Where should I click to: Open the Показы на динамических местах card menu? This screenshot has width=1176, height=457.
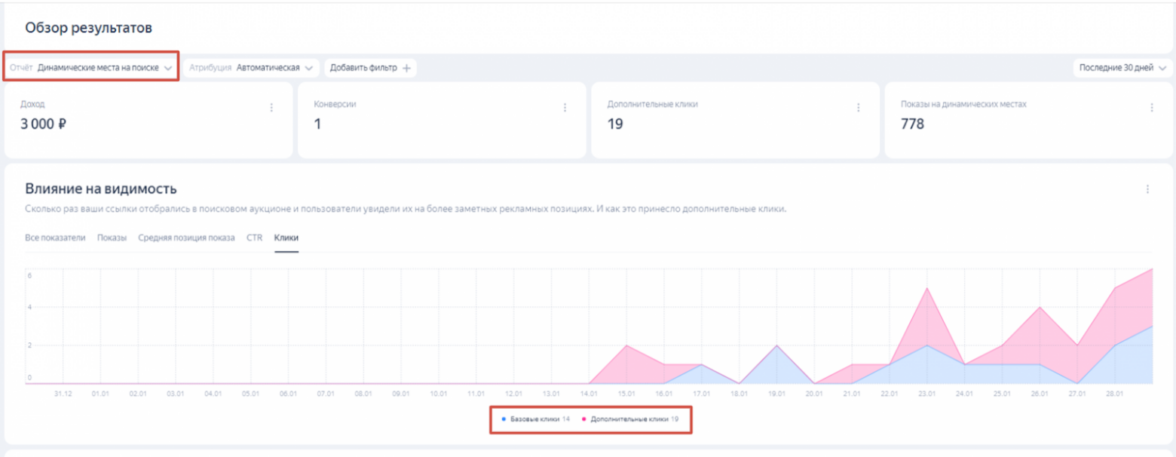[x=1151, y=108]
